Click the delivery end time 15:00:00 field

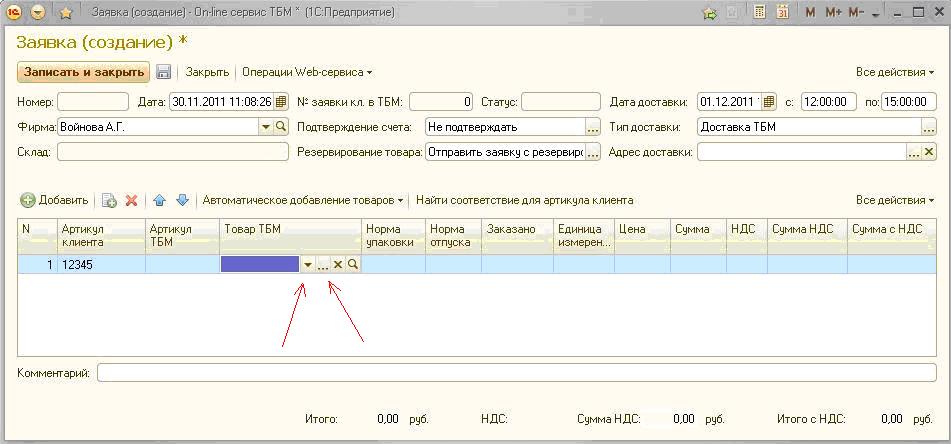click(909, 102)
